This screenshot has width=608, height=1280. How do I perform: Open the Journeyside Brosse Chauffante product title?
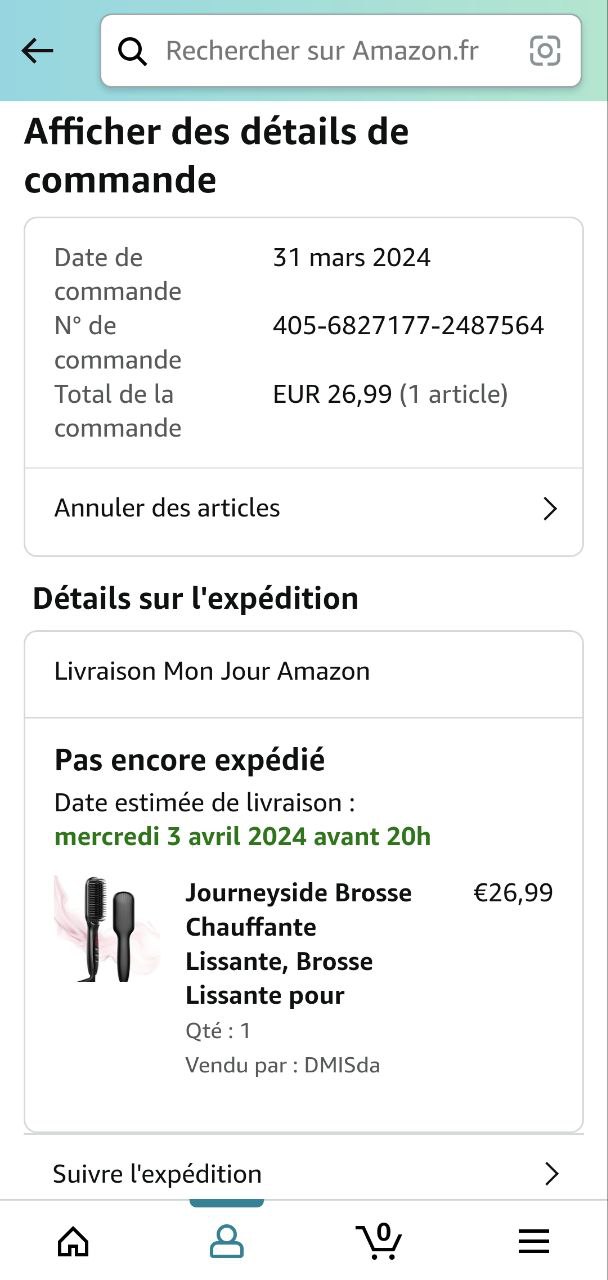coord(298,943)
